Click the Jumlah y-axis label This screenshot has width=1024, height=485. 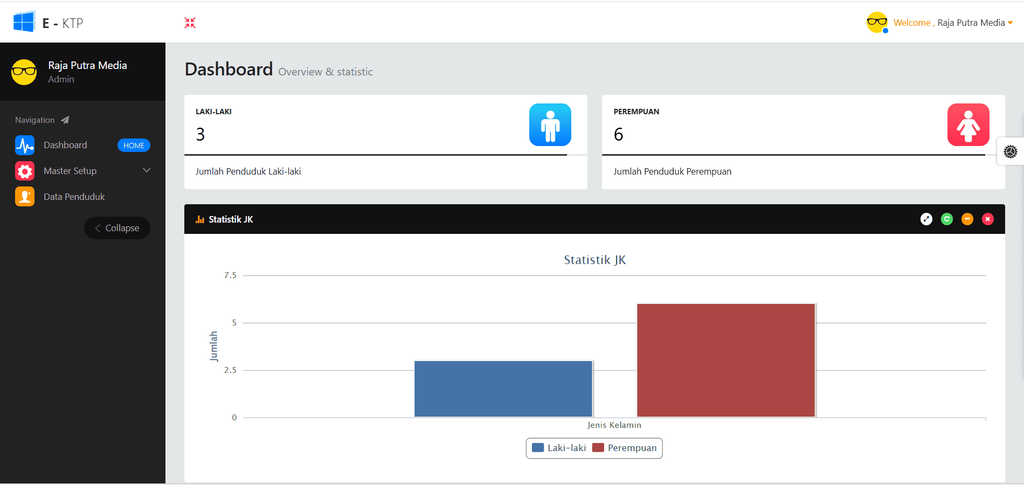tap(214, 346)
